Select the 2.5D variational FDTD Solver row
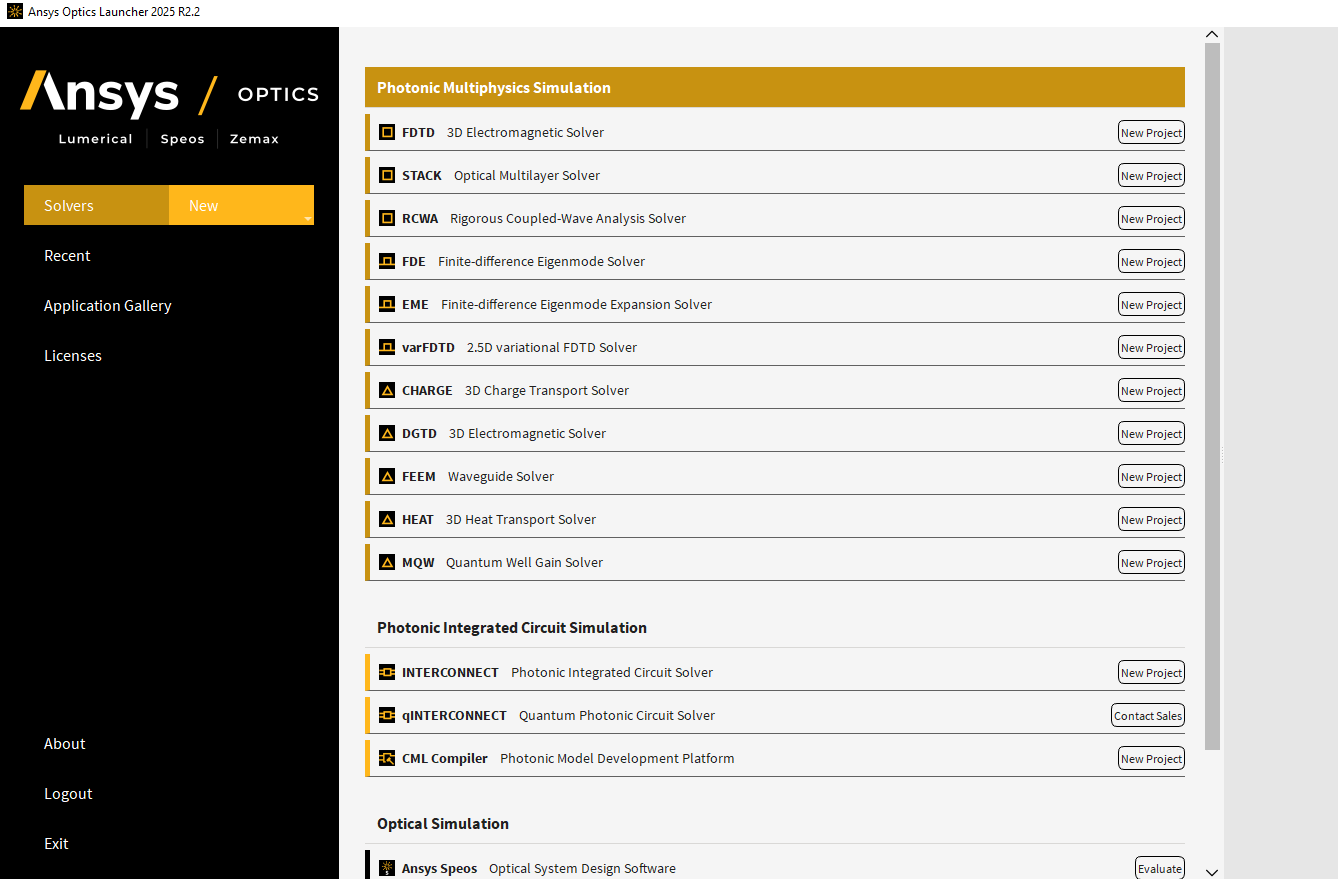The image size is (1340, 879). point(775,347)
